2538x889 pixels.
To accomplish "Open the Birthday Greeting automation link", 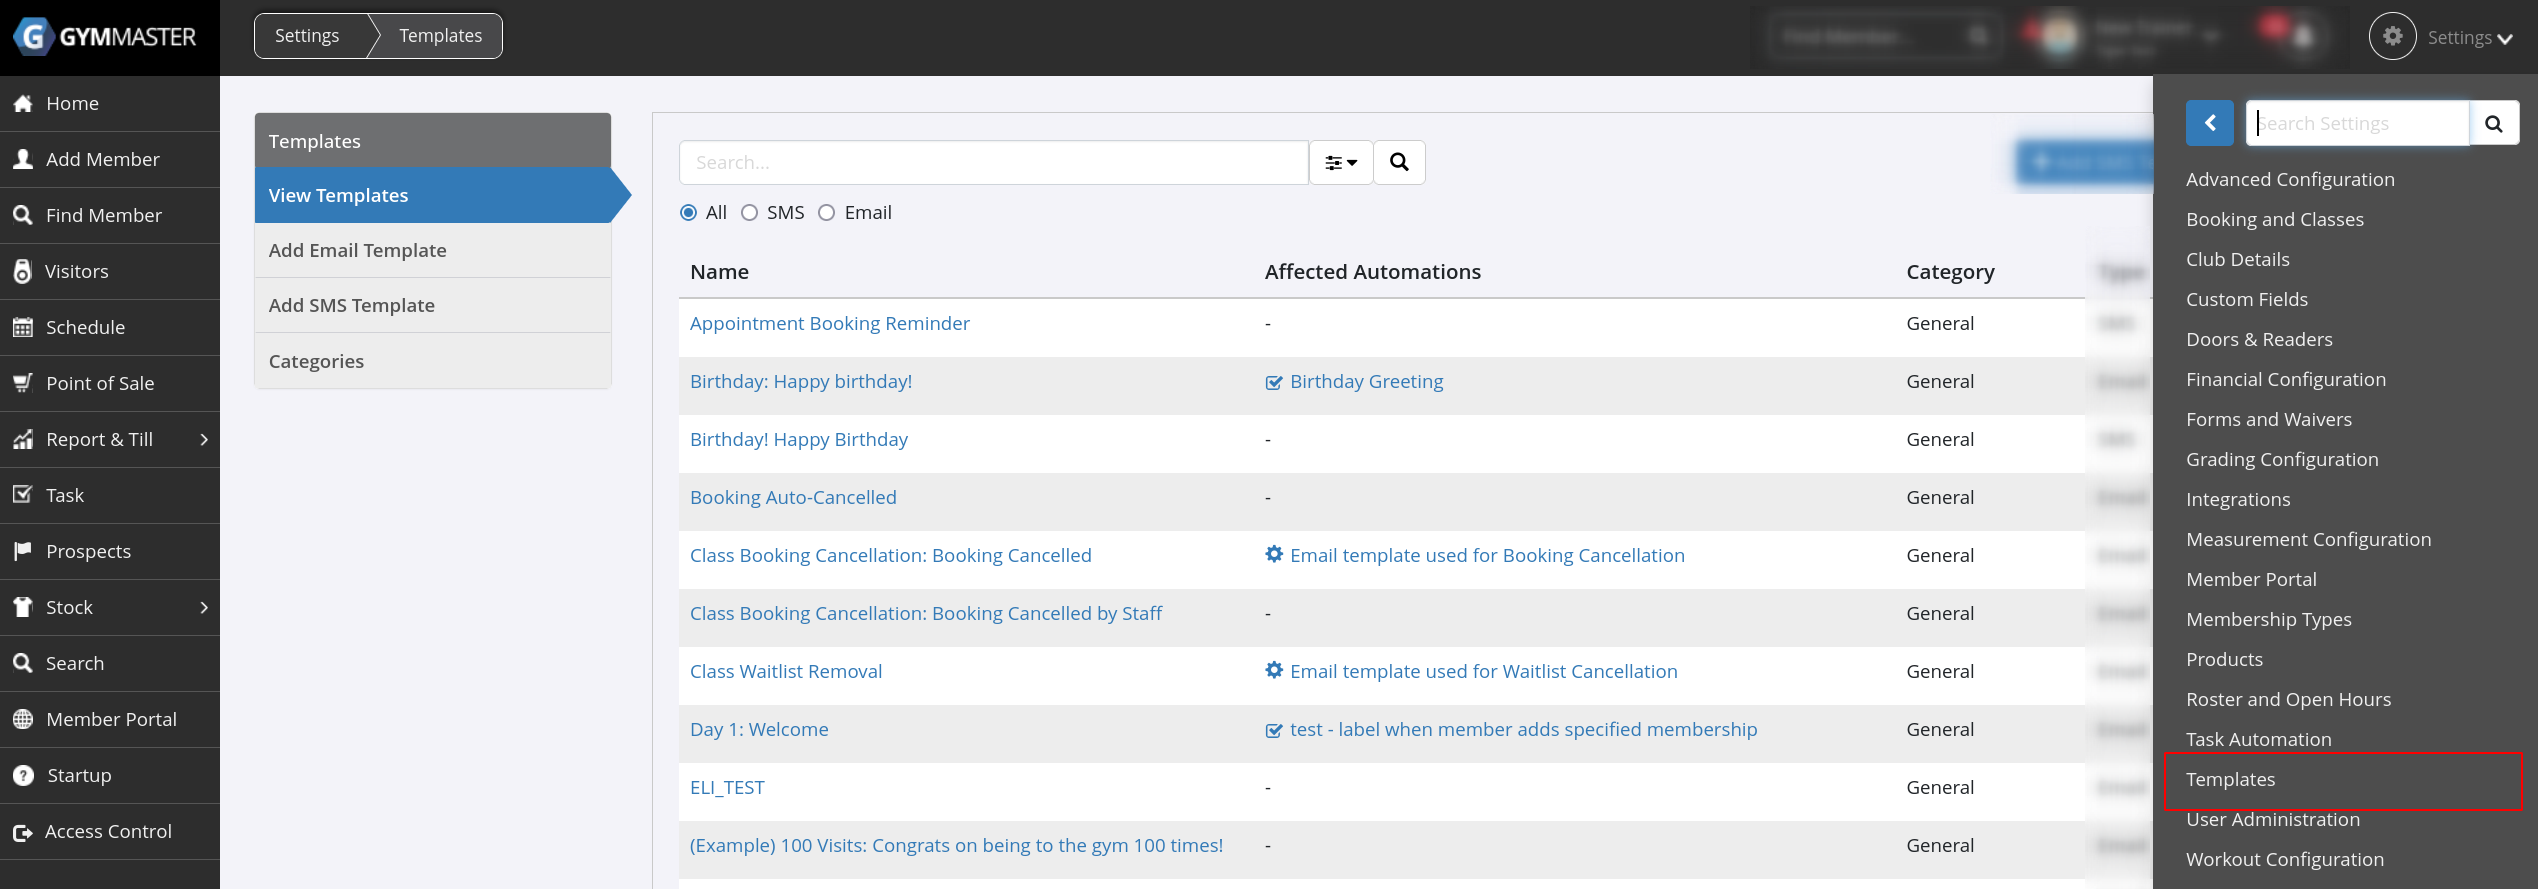I will coord(1365,381).
